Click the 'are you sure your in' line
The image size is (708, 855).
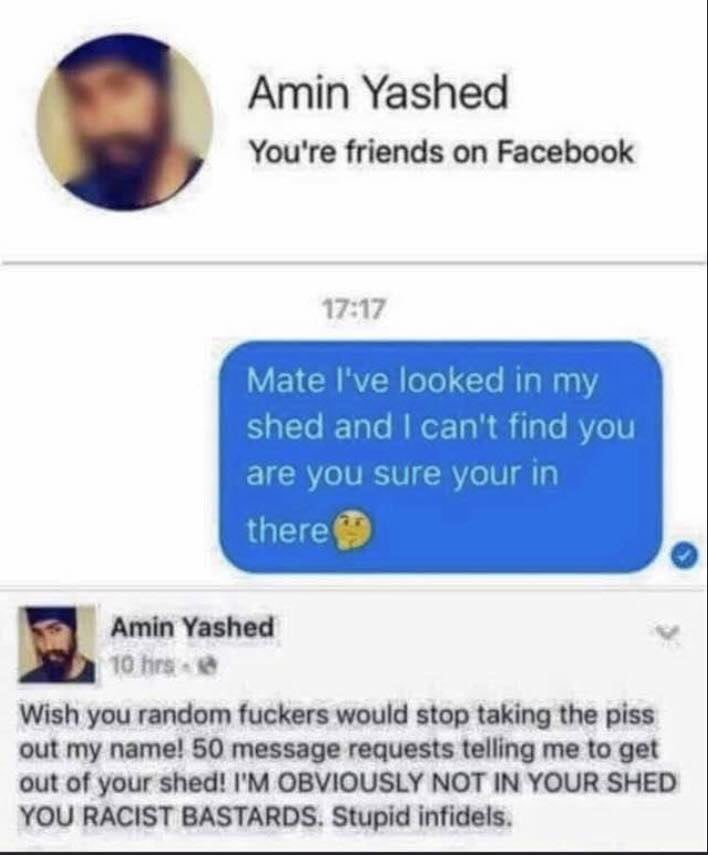pyautogui.click(x=403, y=473)
